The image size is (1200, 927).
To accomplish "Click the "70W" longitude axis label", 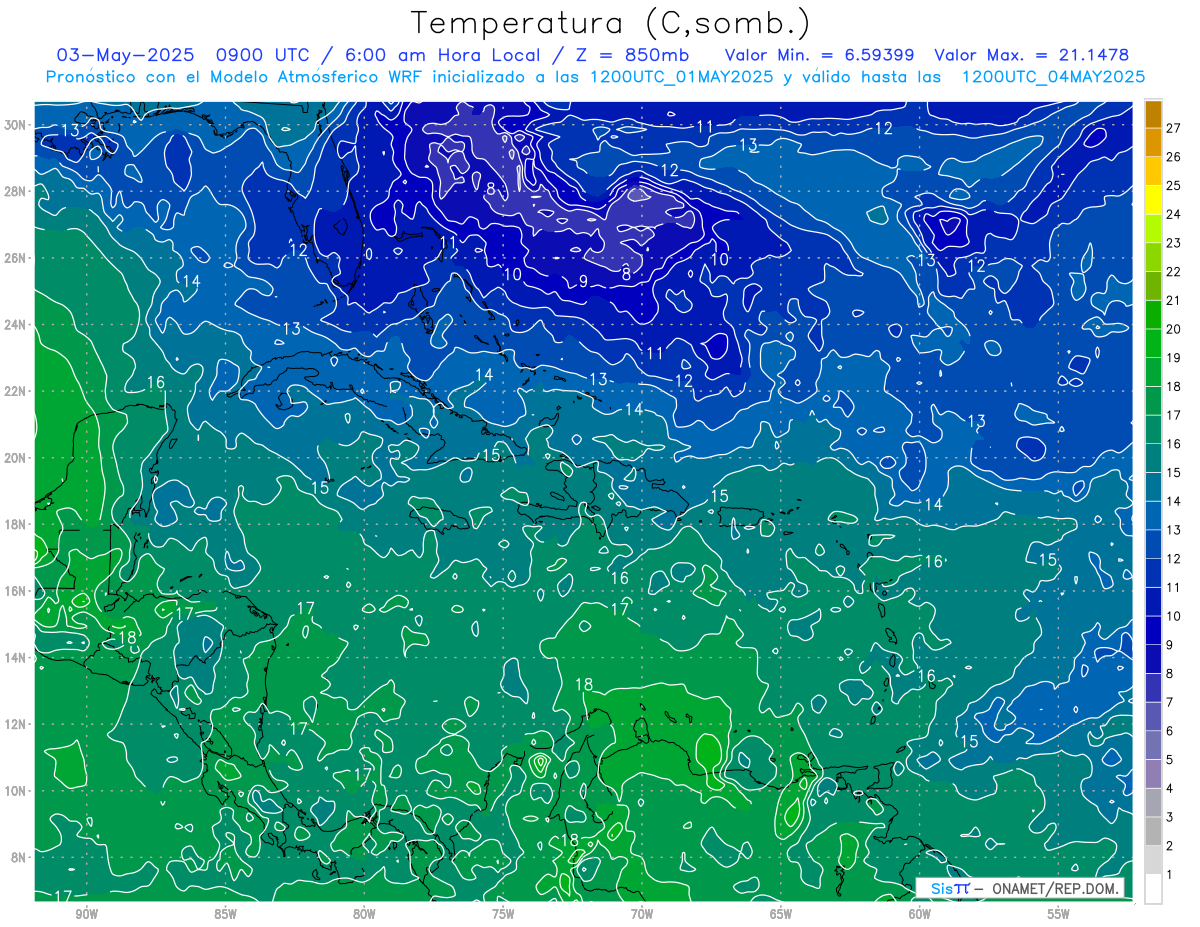I will click(642, 914).
